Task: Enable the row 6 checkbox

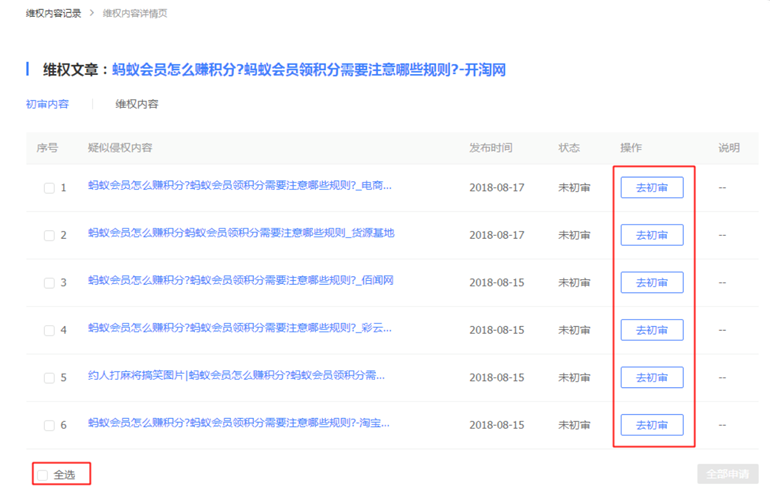Action: coord(49,426)
